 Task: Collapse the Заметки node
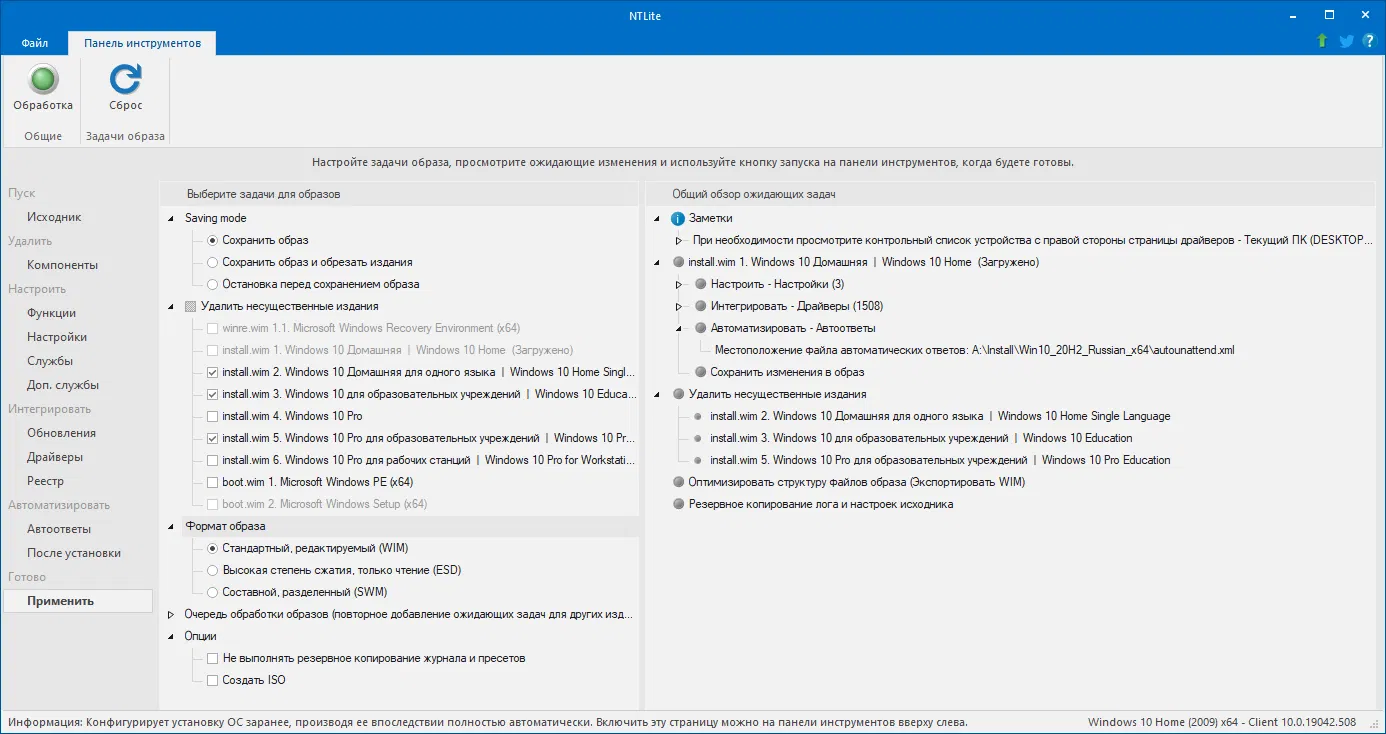tap(657, 218)
